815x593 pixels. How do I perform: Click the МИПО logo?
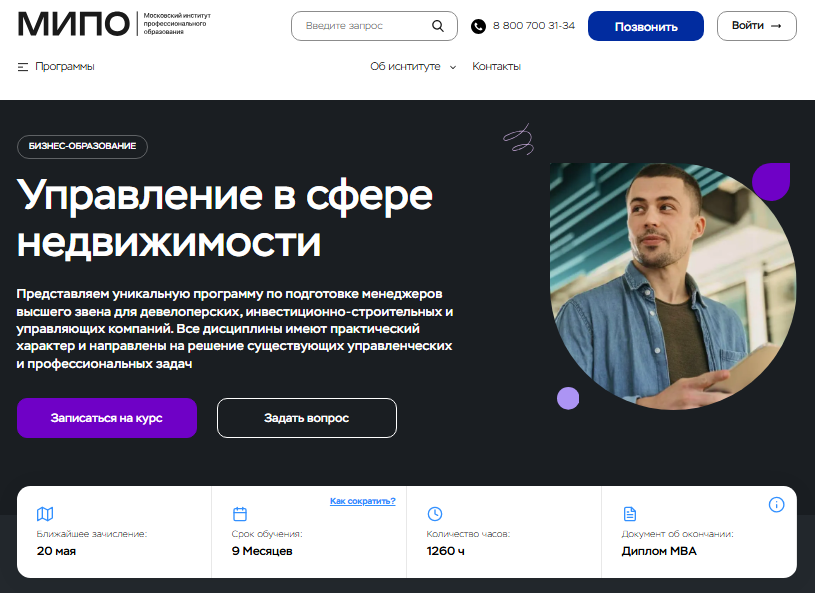click(73, 24)
